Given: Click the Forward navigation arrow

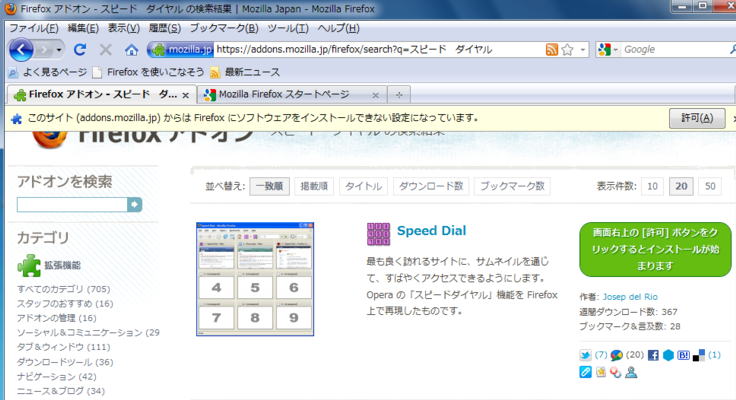Looking at the screenshot, I should [44, 50].
